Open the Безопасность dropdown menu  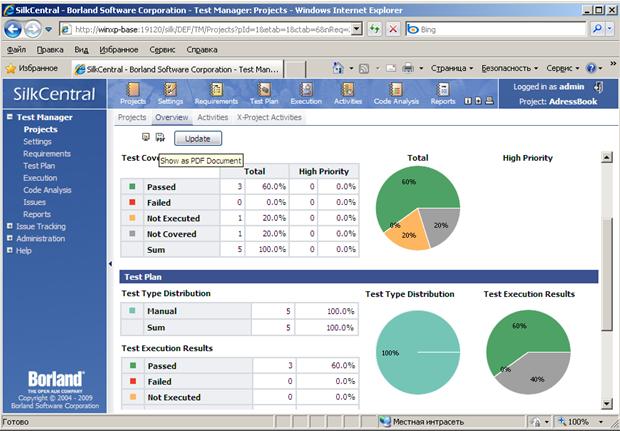click(x=510, y=68)
